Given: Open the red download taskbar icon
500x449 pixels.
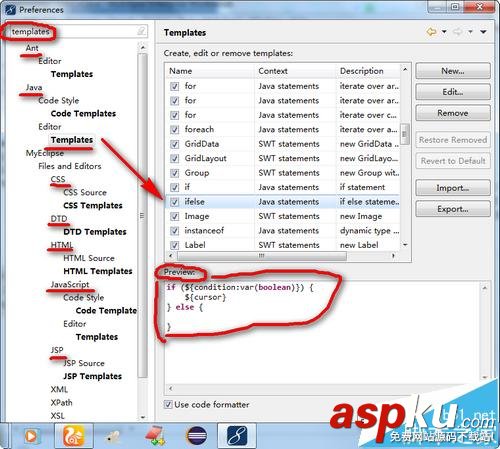Looking at the screenshot, I should (155, 435).
